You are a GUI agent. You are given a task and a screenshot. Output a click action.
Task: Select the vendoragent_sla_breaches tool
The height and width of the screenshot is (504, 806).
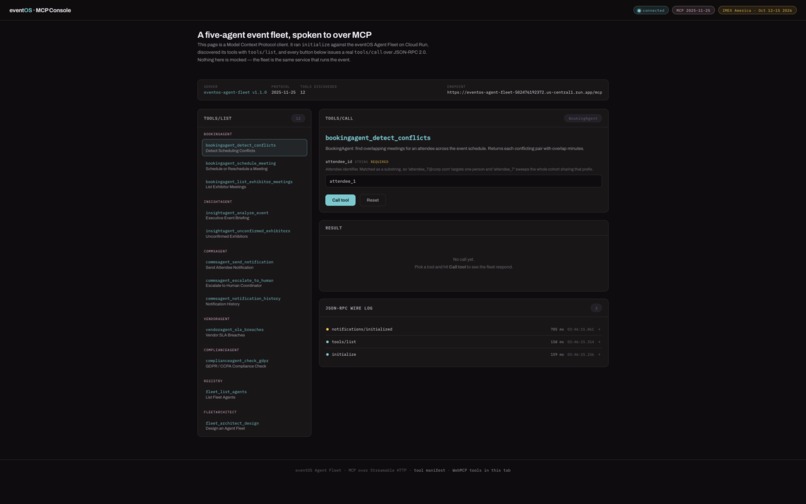tap(254, 332)
